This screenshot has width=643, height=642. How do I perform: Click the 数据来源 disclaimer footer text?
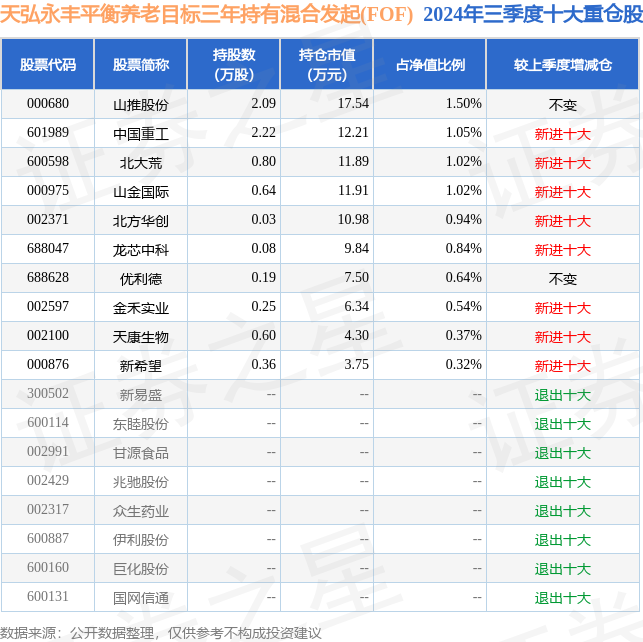click(x=161, y=633)
